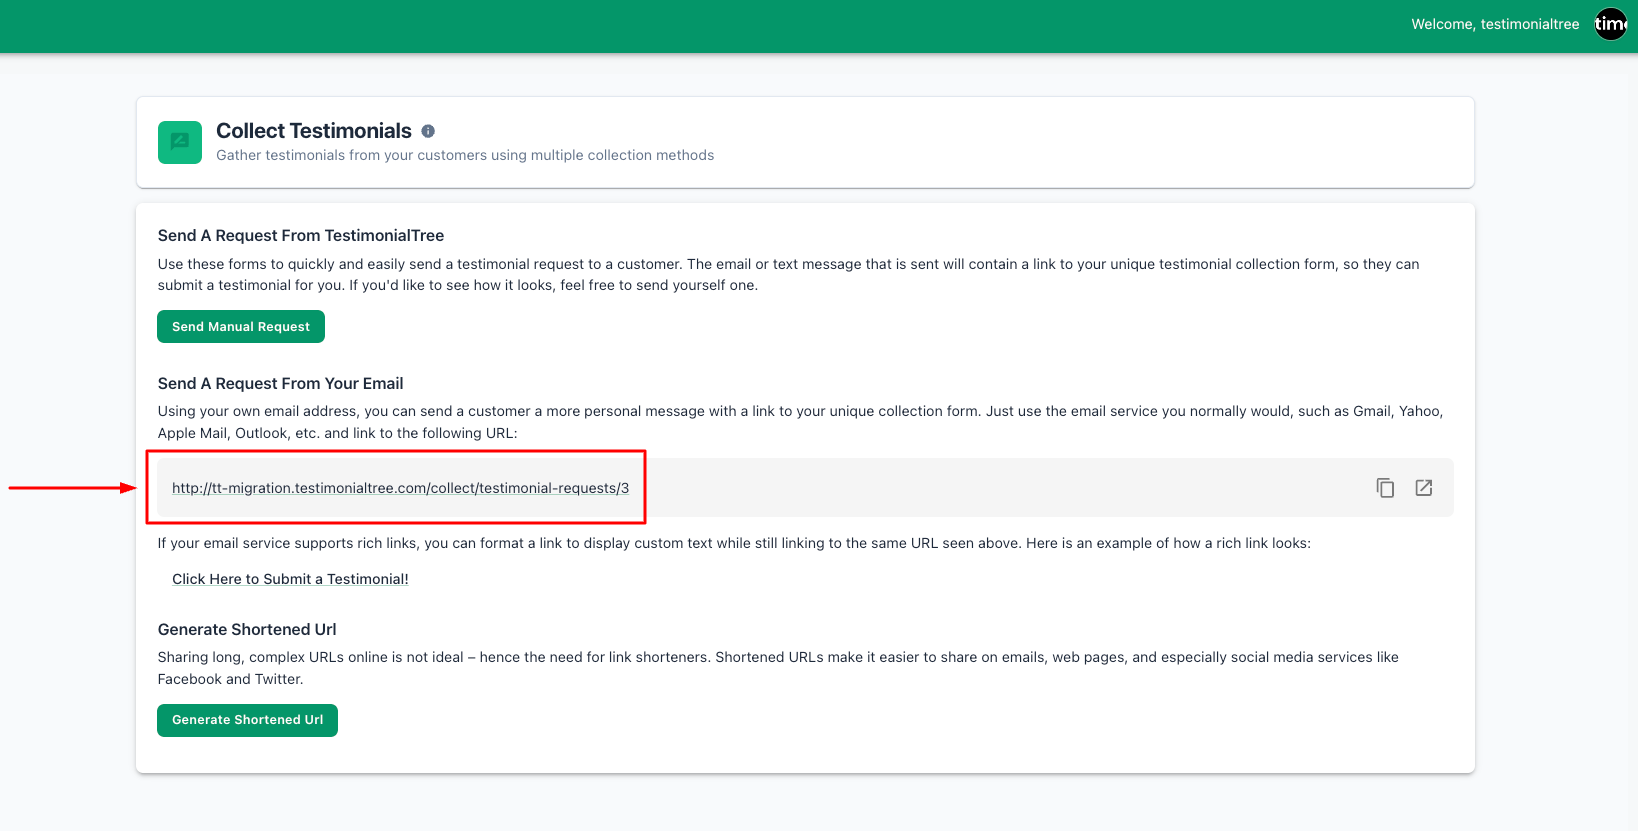Click the Generate Shortened Url button
This screenshot has width=1638, height=831.
(247, 720)
